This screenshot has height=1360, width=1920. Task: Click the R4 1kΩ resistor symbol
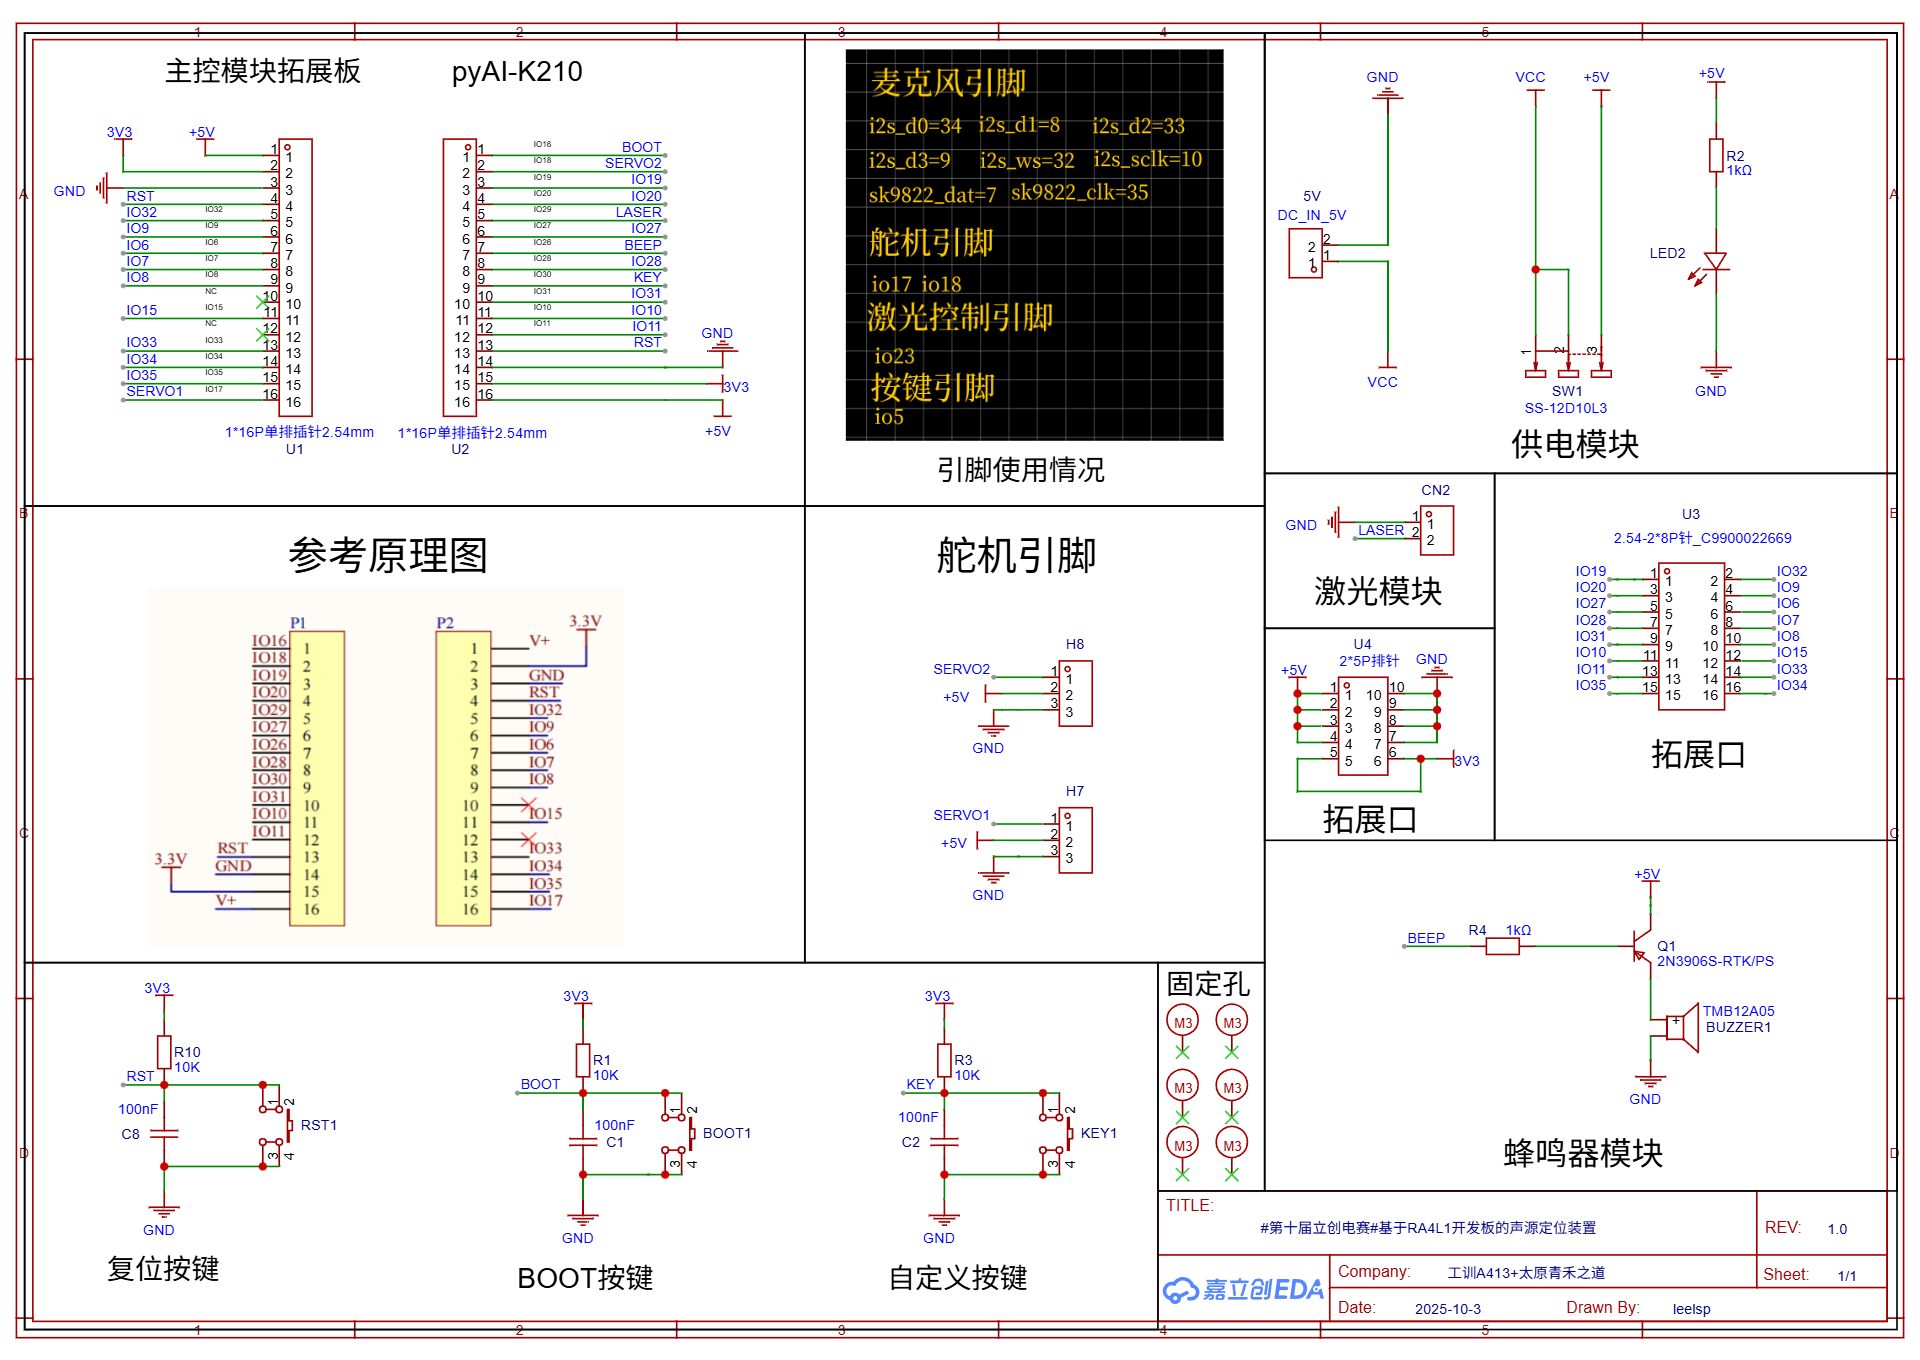coord(1502,946)
